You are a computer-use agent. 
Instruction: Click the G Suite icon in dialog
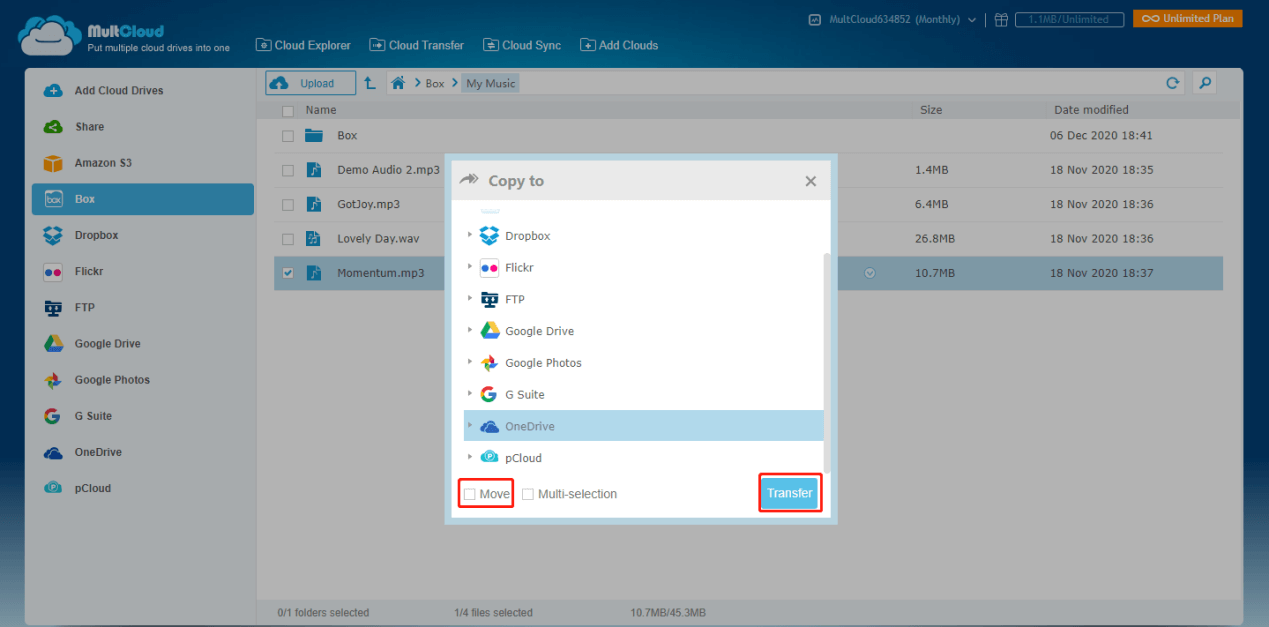[489, 394]
